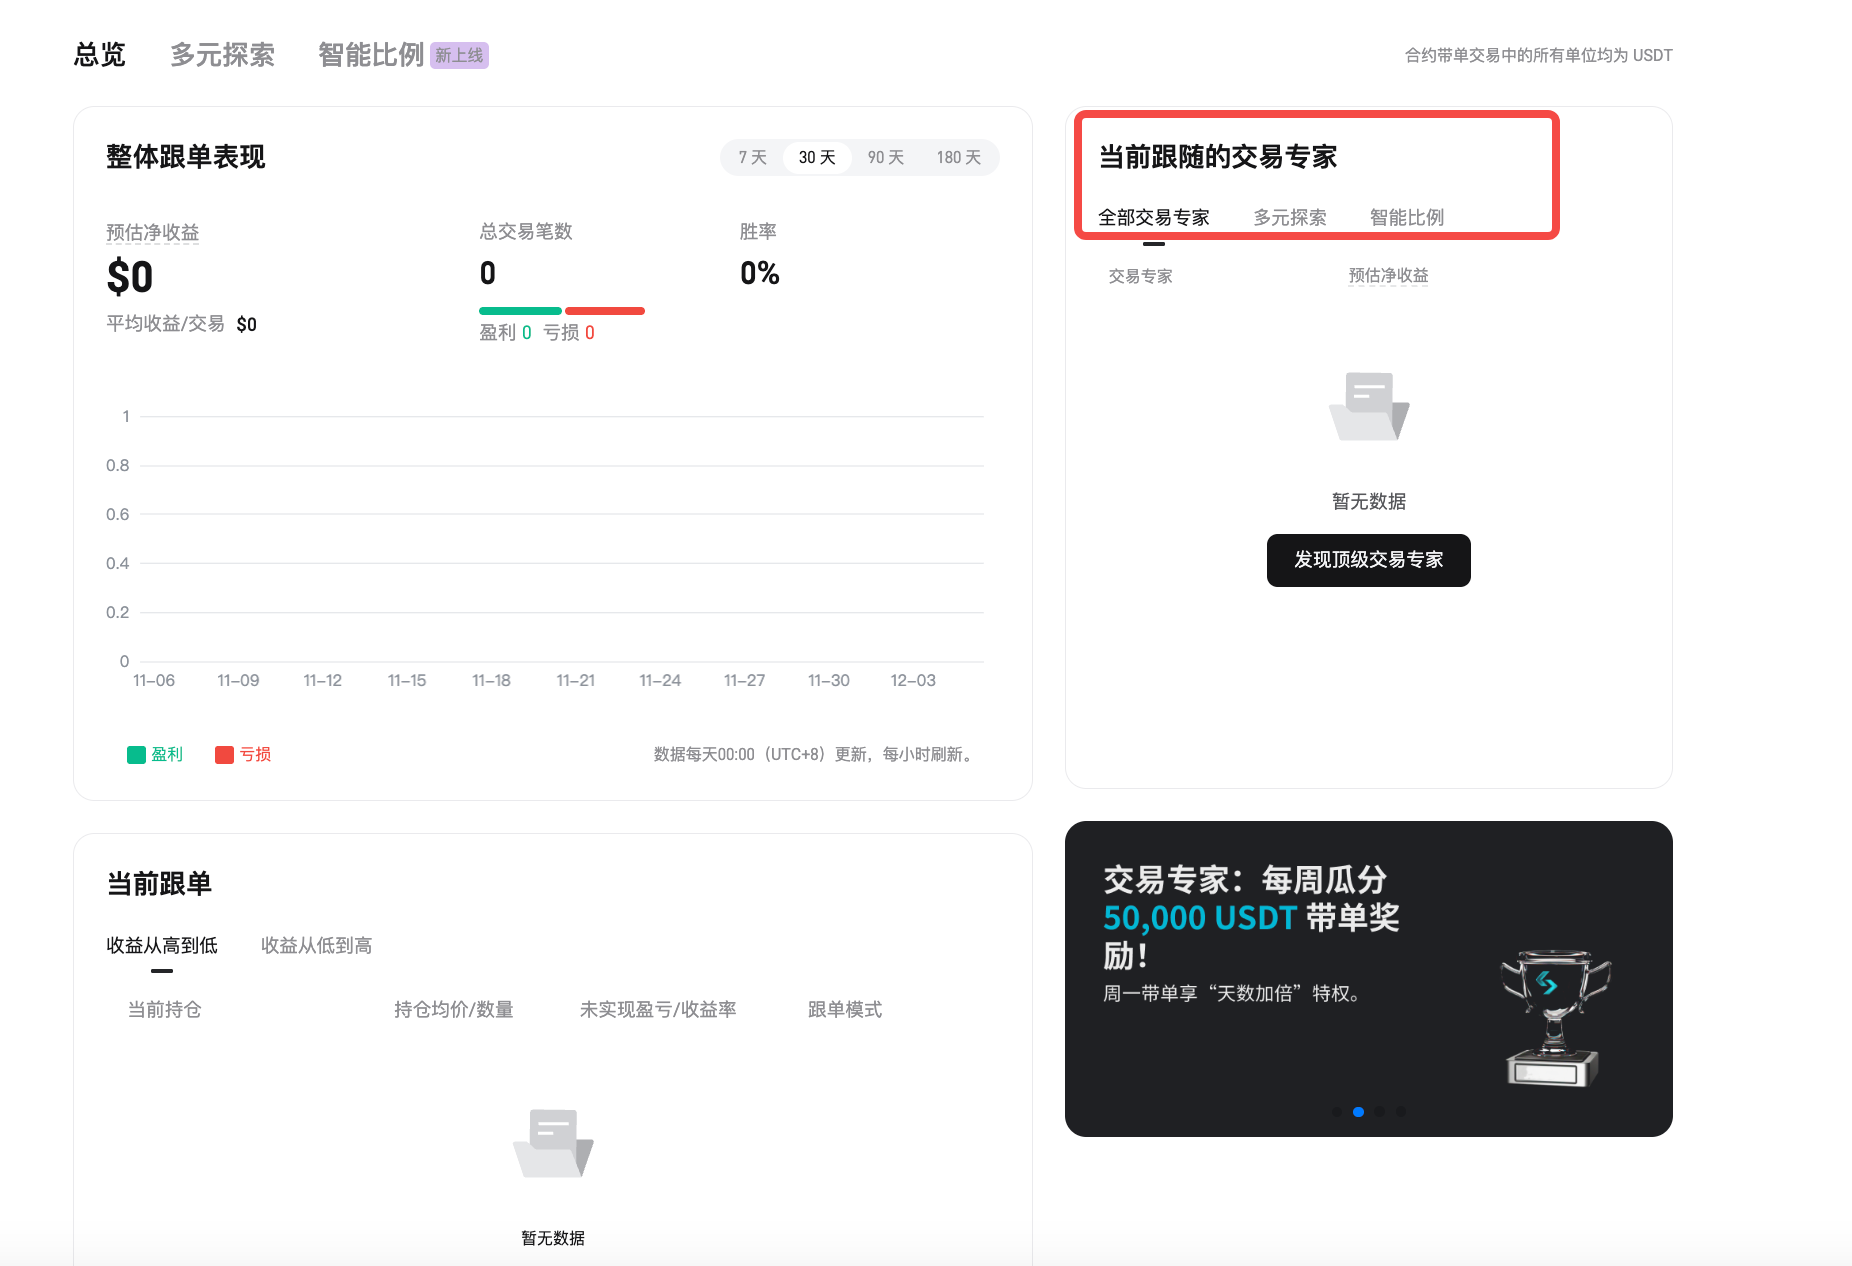Click the empty data folder icon under 交易专家
Screen dimensions: 1852x1266
coord(1368,408)
